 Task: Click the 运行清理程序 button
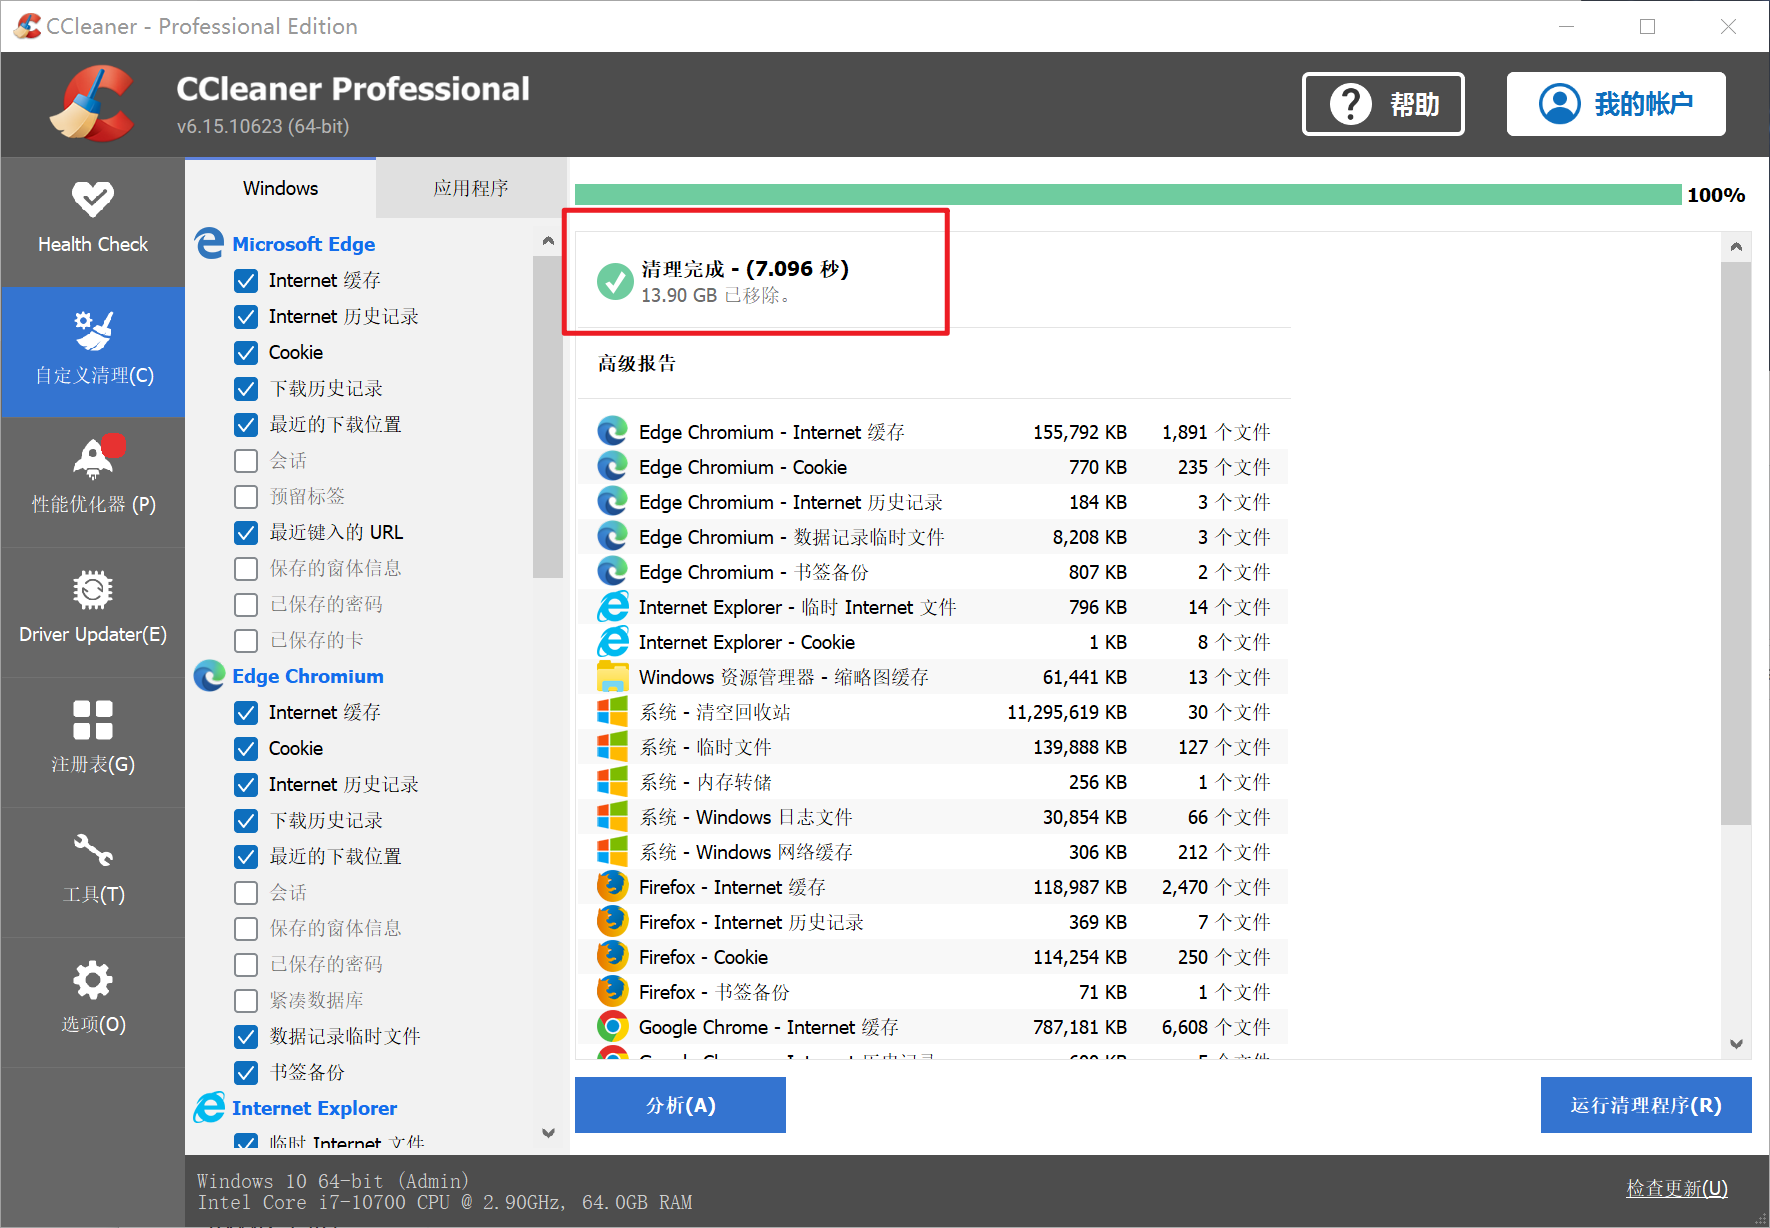point(1645,1105)
